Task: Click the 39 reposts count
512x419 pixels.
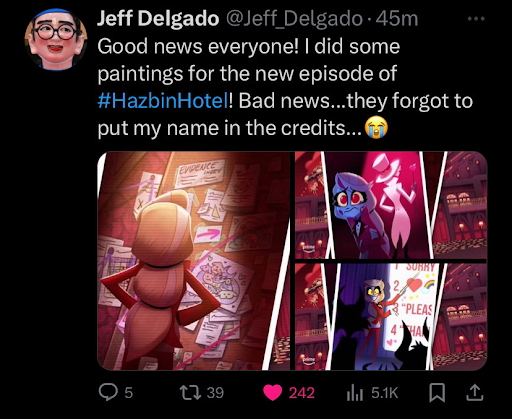Action: [215, 393]
